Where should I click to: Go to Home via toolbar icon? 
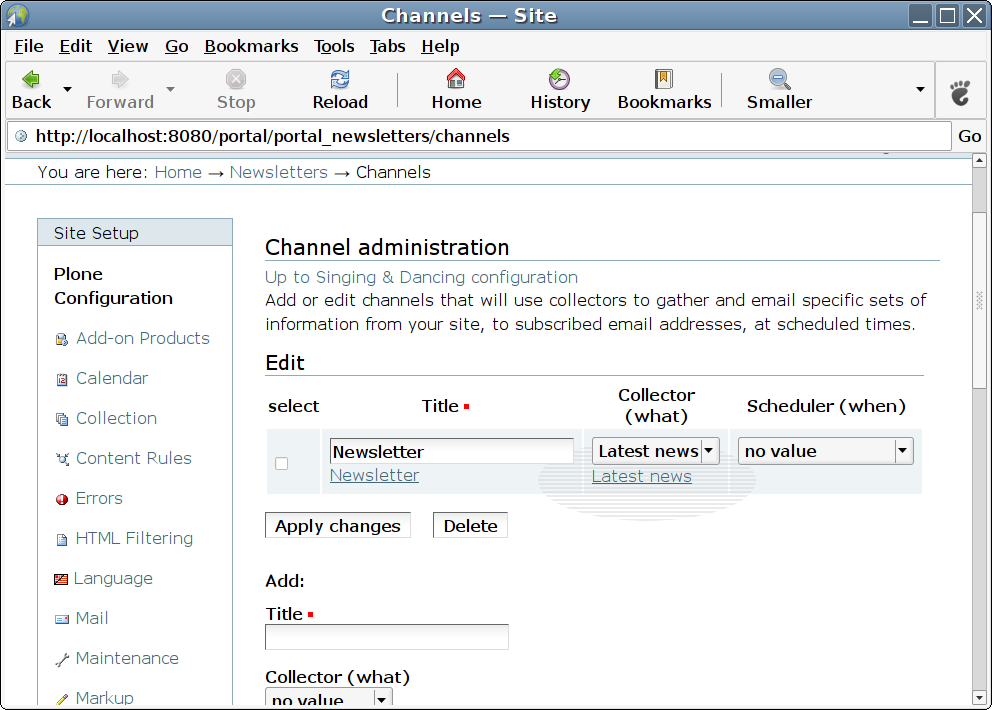pyautogui.click(x=456, y=80)
